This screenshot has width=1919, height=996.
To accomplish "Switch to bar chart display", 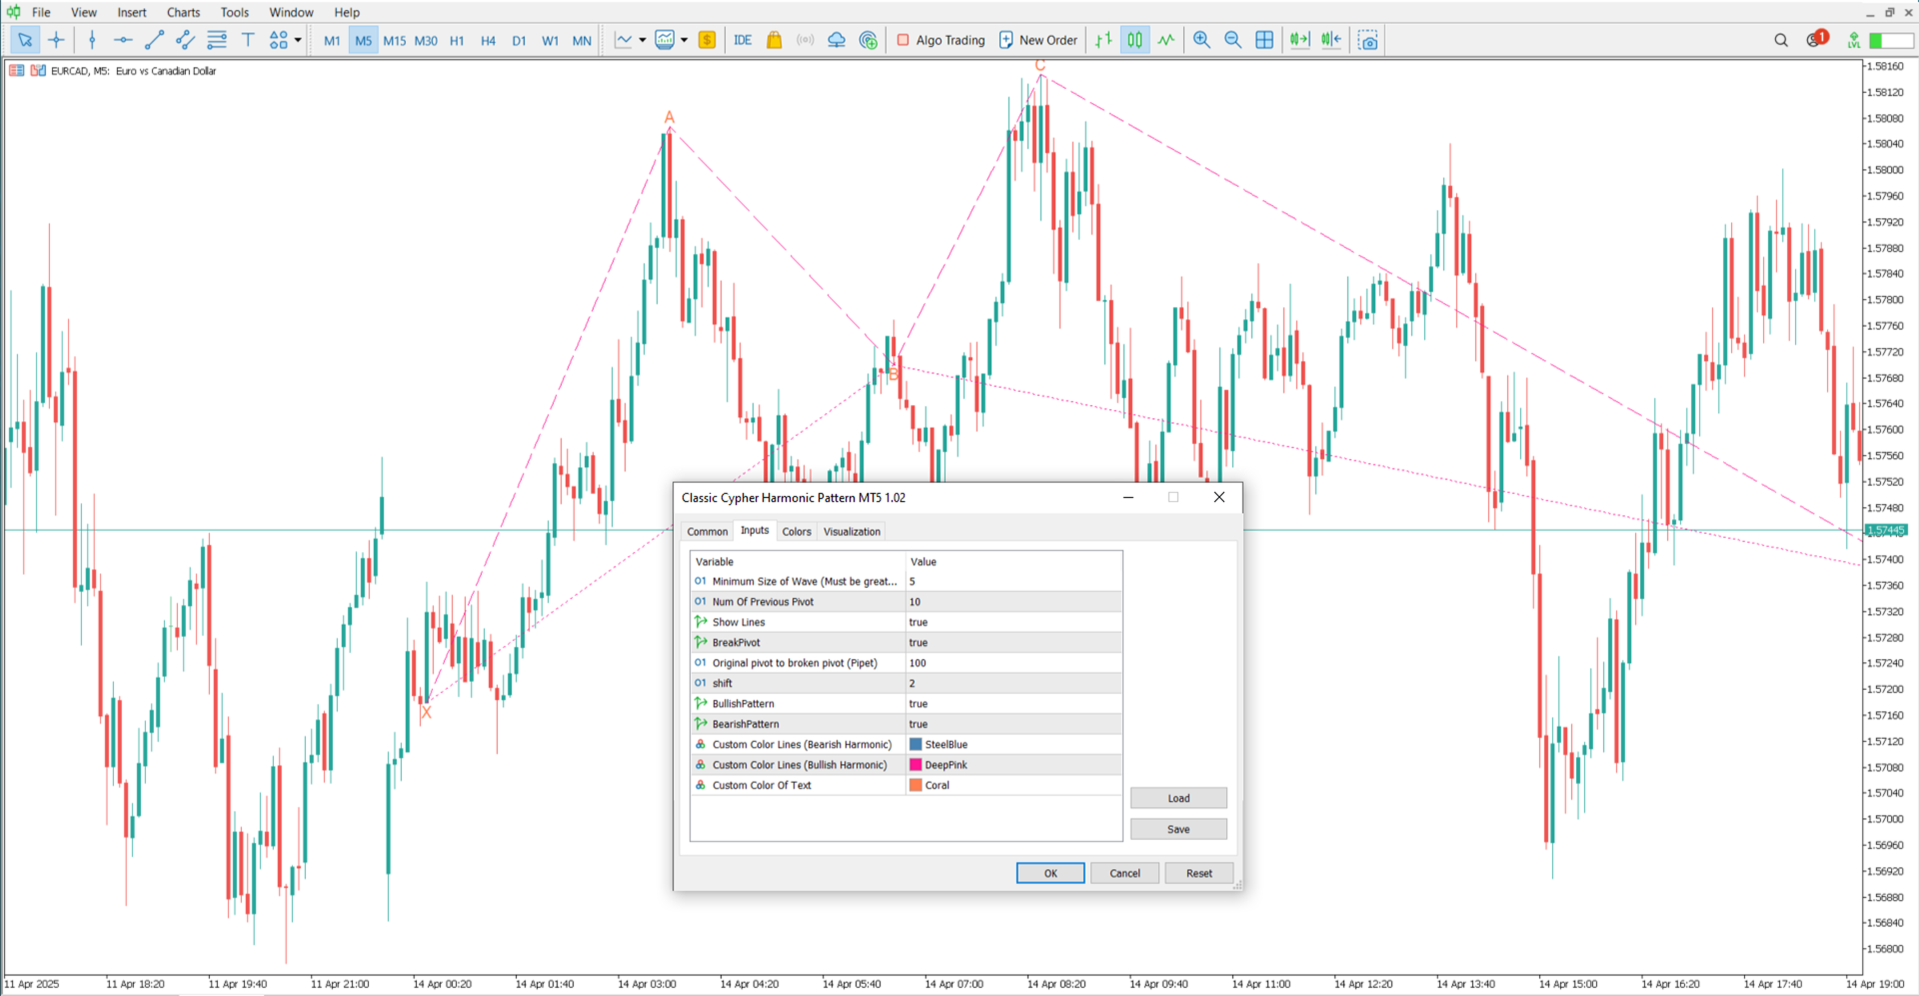I will tap(1104, 40).
